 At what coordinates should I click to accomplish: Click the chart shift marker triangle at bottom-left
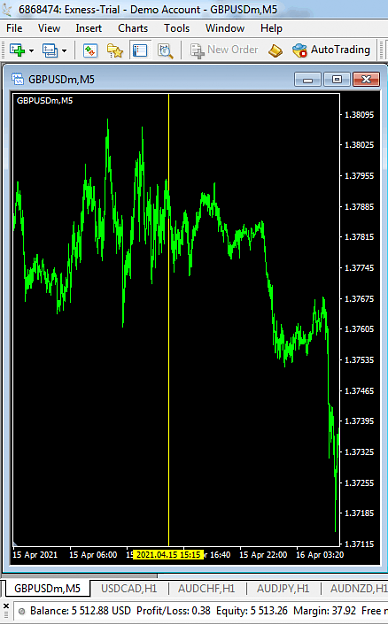[x=15, y=544]
